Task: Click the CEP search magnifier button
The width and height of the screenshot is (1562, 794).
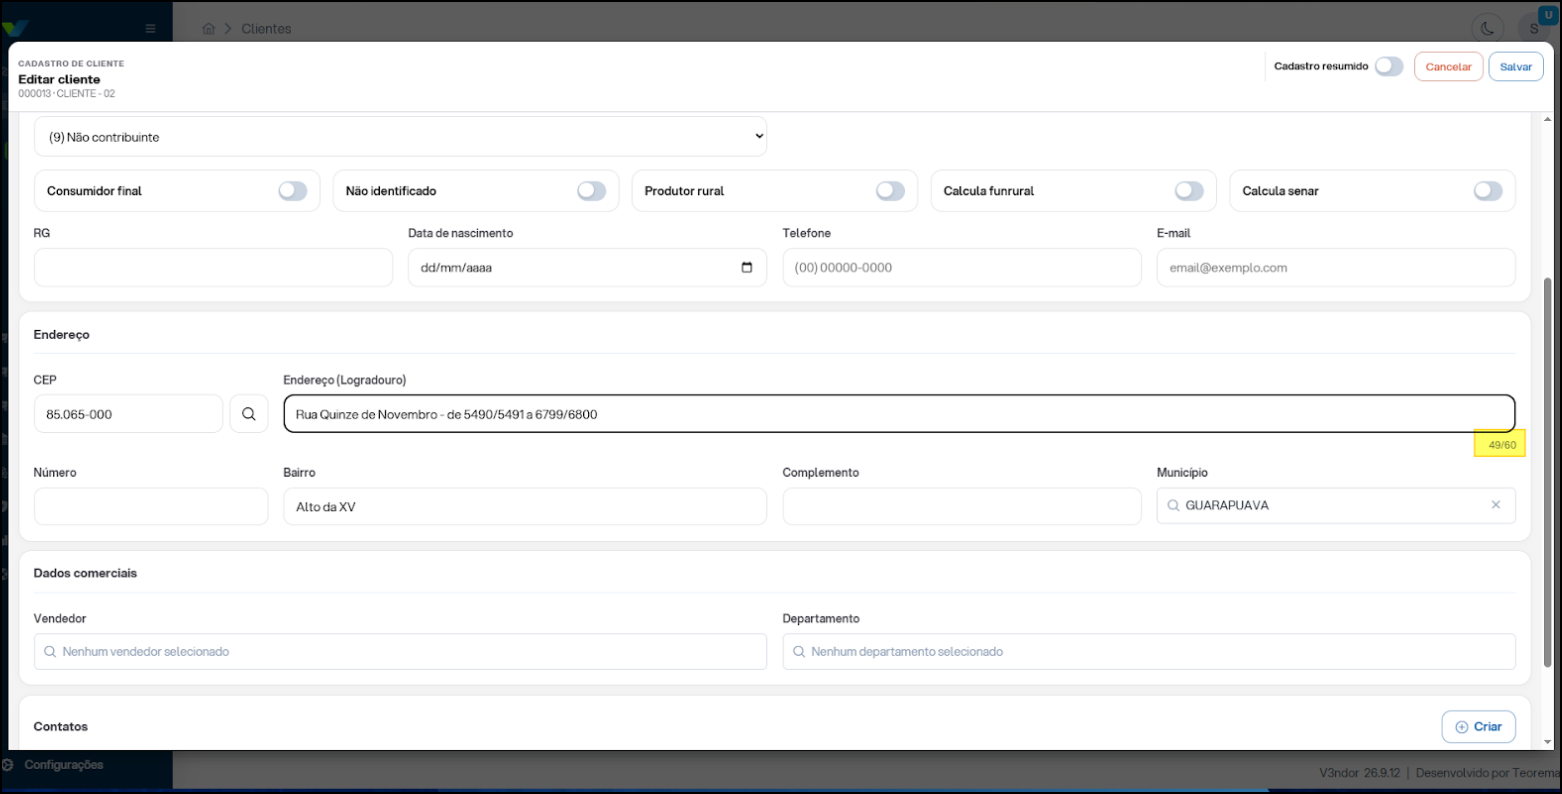Action: pos(249,414)
